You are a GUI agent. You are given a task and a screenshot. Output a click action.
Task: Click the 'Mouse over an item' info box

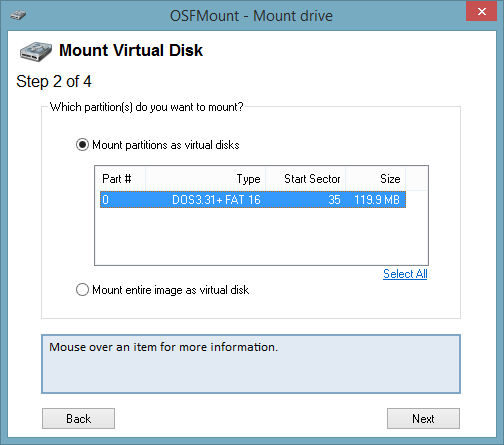pyautogui.click(x=251, y=364)
